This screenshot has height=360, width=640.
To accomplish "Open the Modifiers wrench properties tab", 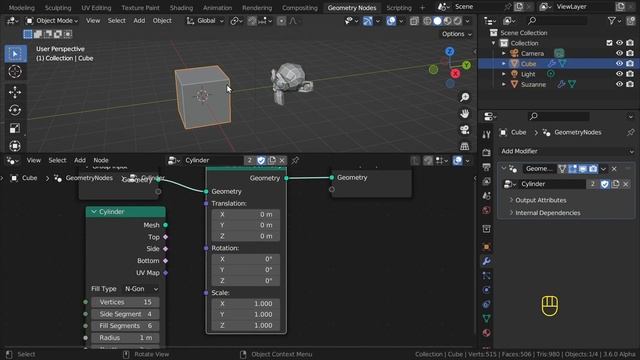I will (486, 261).
